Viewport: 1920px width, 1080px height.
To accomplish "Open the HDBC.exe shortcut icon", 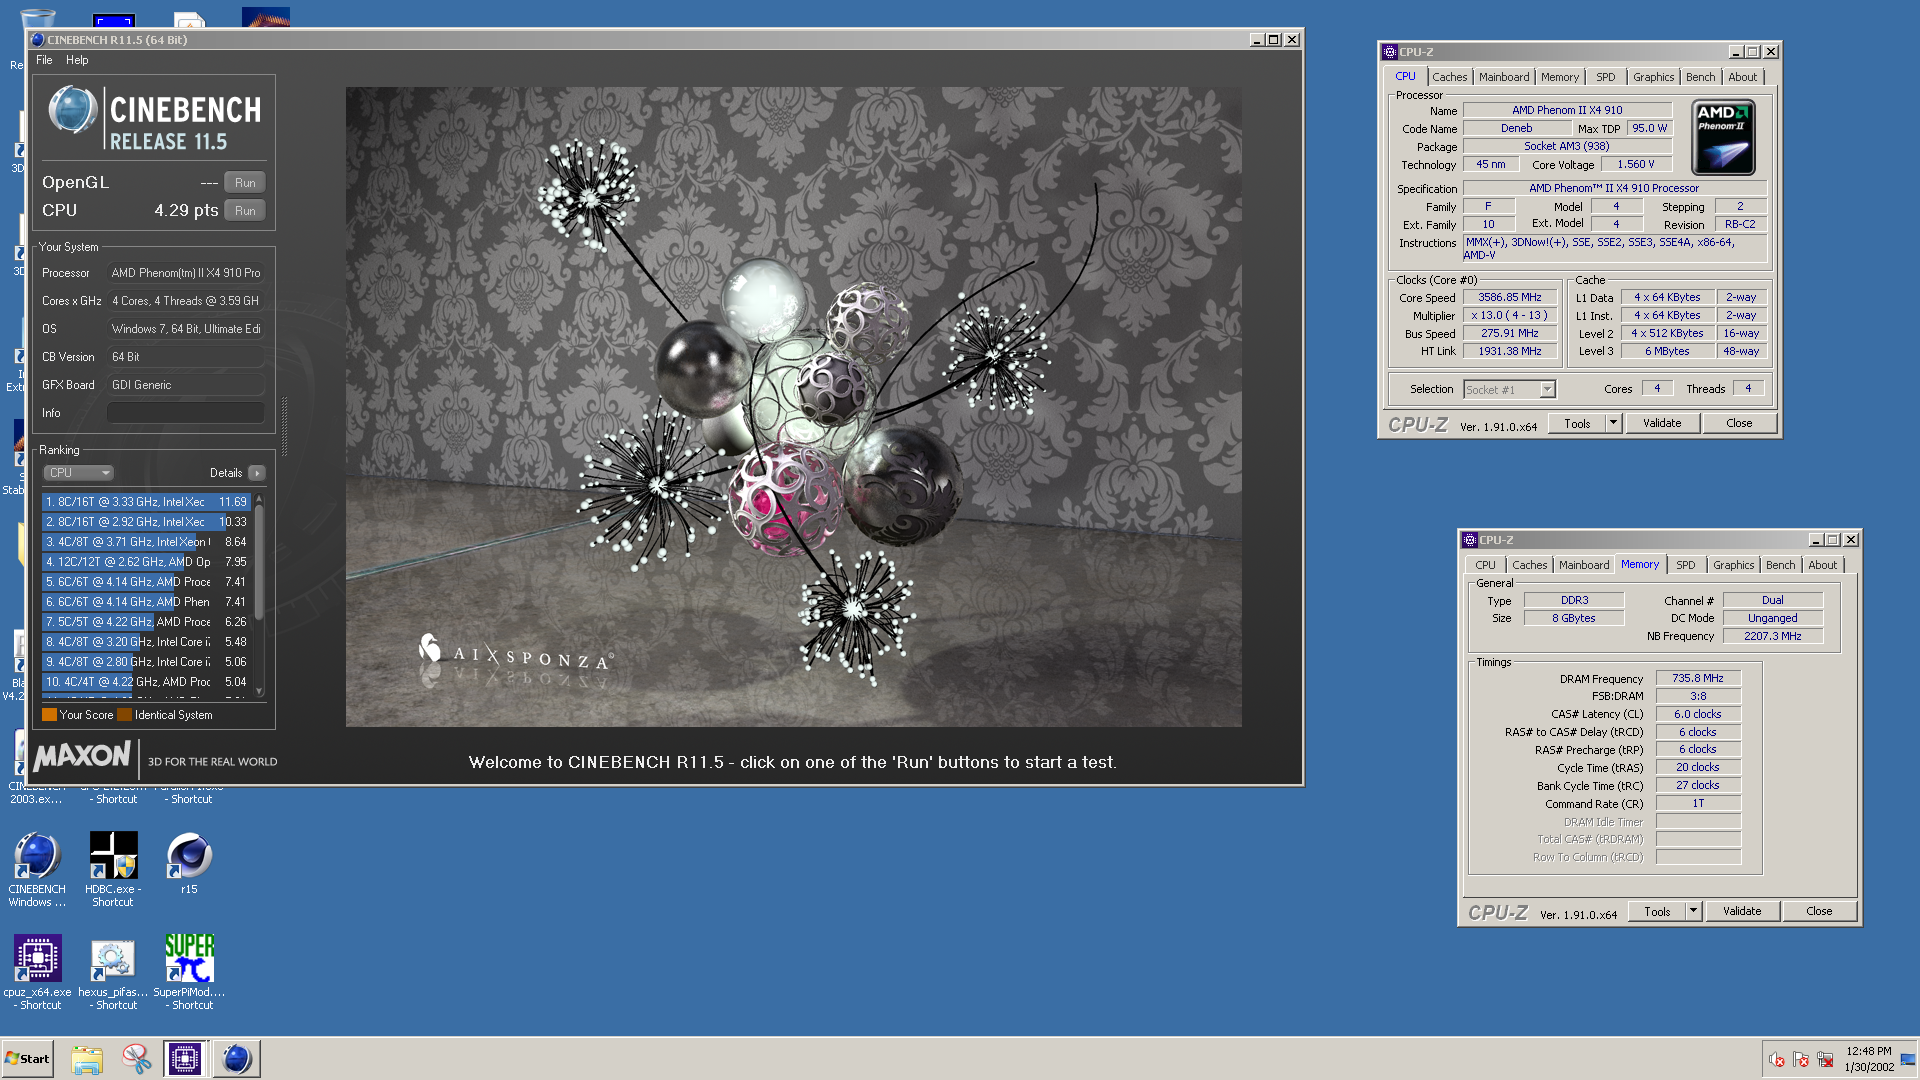I will pos(113,868).
